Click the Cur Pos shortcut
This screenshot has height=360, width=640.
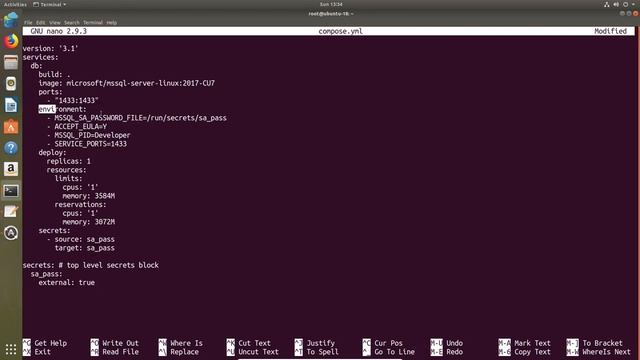point(383,343)
